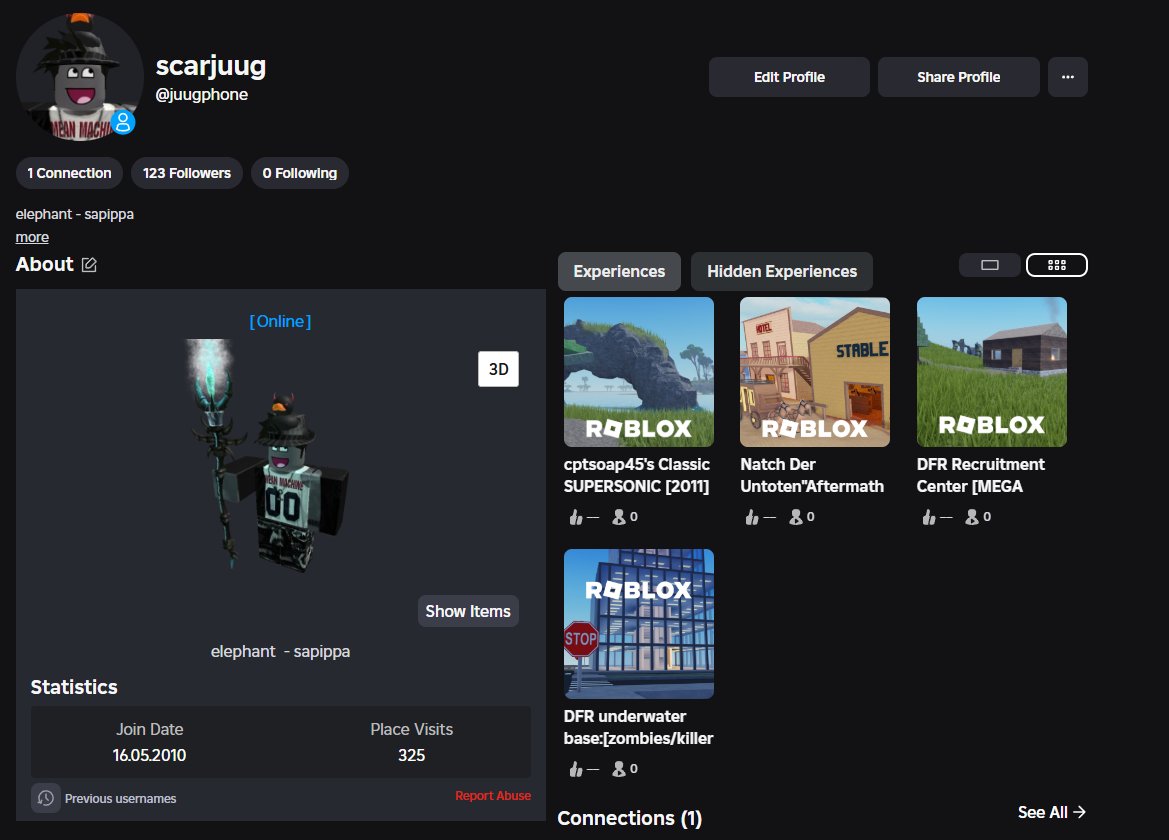Click the arrow icon next to See All
This screenshot has width=1169, height=840.
coord(1077,812)
